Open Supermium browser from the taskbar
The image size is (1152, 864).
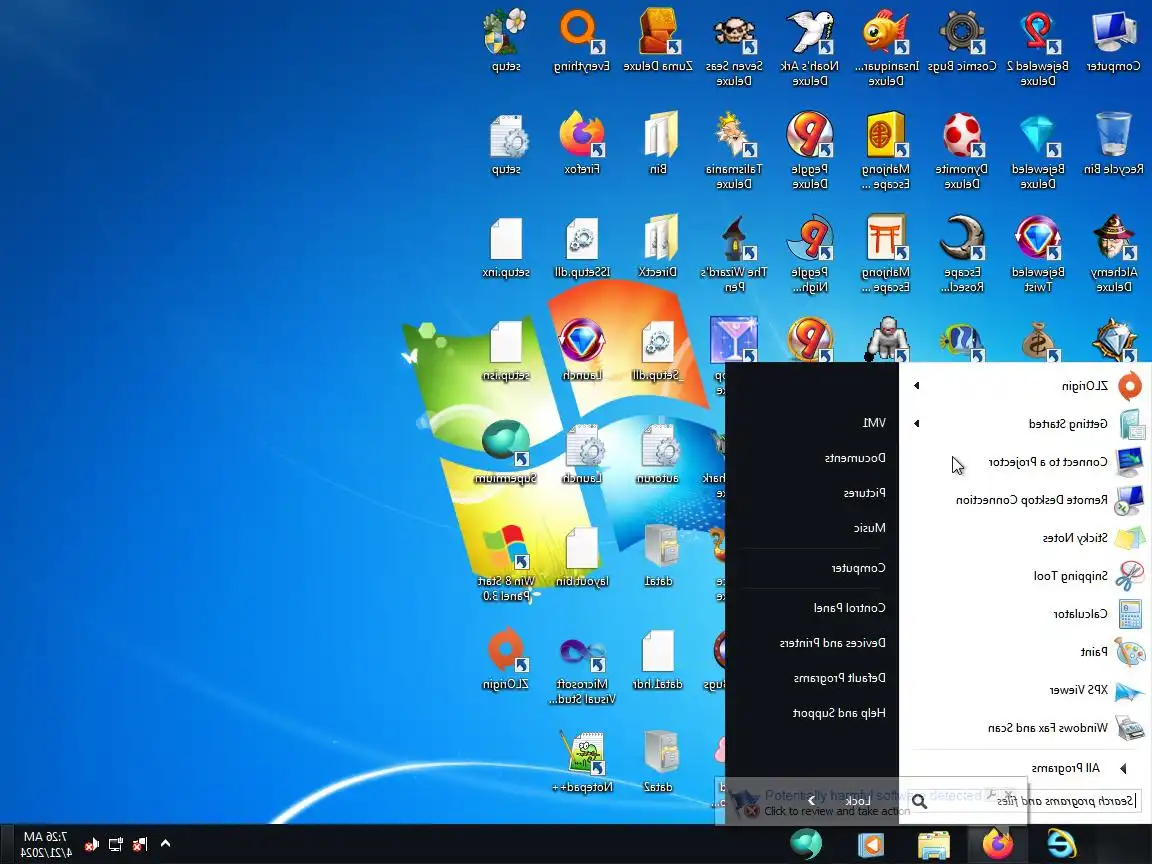point(806,843)
